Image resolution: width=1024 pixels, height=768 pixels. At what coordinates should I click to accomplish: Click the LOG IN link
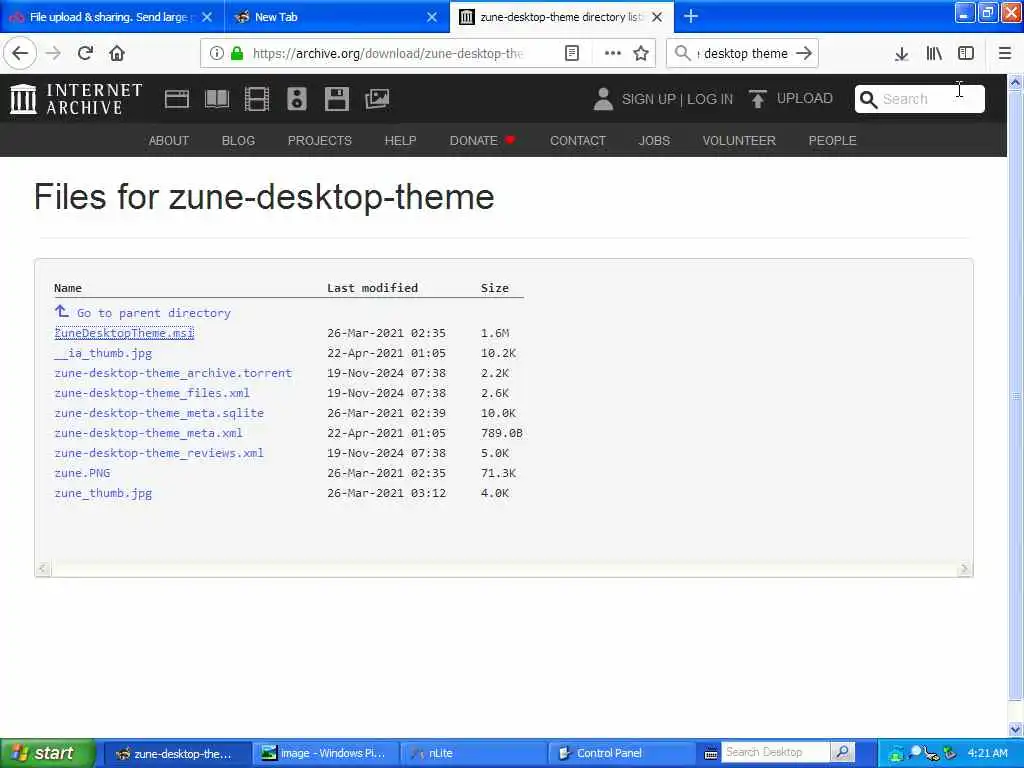(709, 99)
